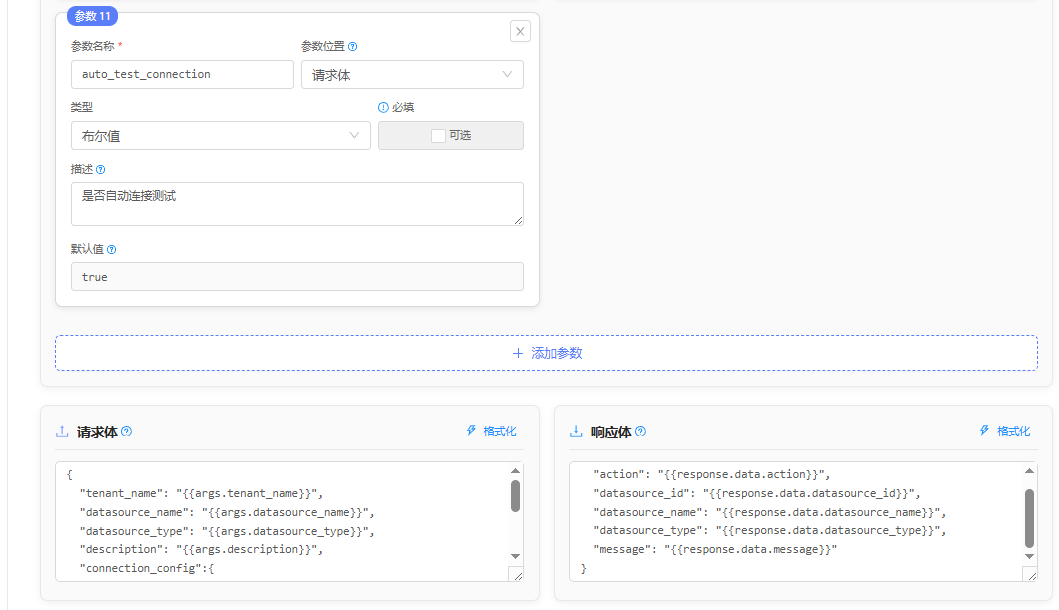The height and width of the screenshot is (610, 1059).
Task: Click help icon beside 响应体 title
Action: point(640,432)
